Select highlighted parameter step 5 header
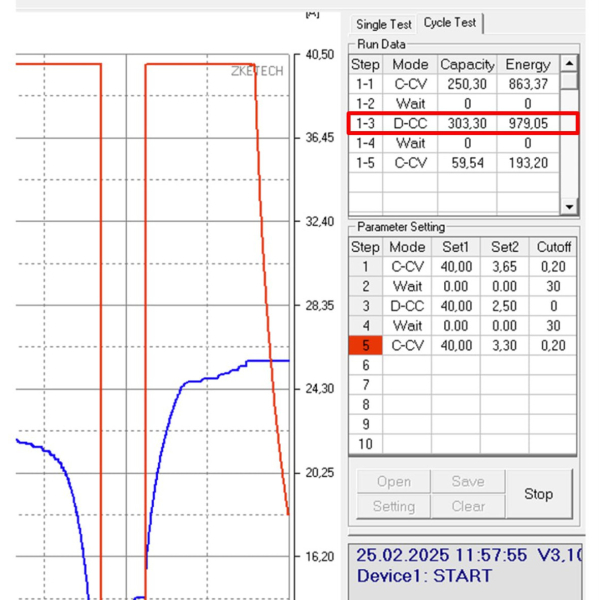Viewport: 600px width, 600px height. (x=365, y=346)
